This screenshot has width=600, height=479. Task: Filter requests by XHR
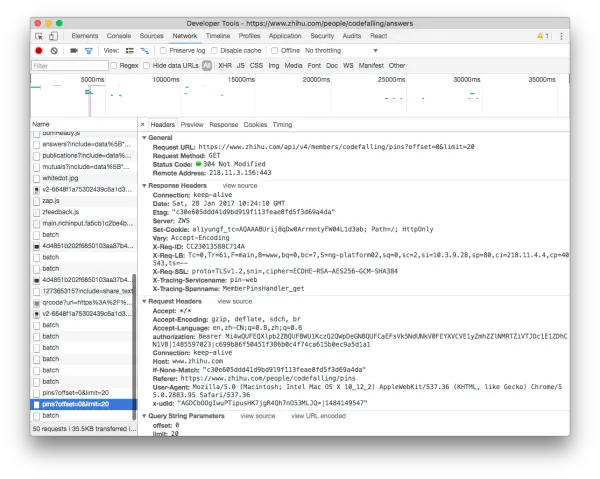tap(225, 65)
